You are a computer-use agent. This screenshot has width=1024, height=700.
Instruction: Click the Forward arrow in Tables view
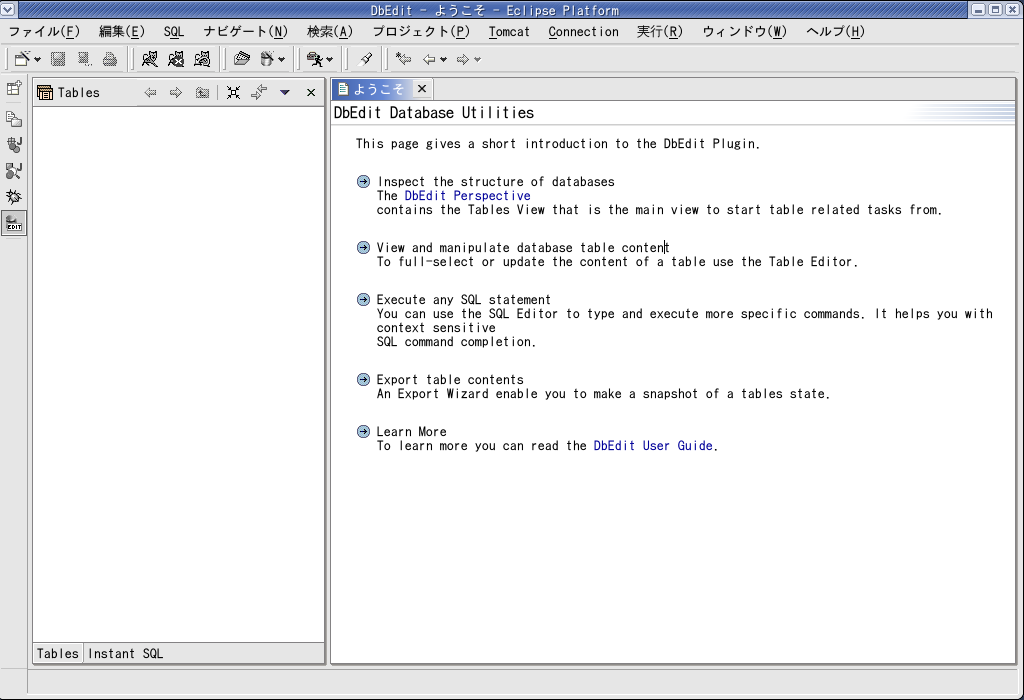pyautogui.click(x=176, y=93)
